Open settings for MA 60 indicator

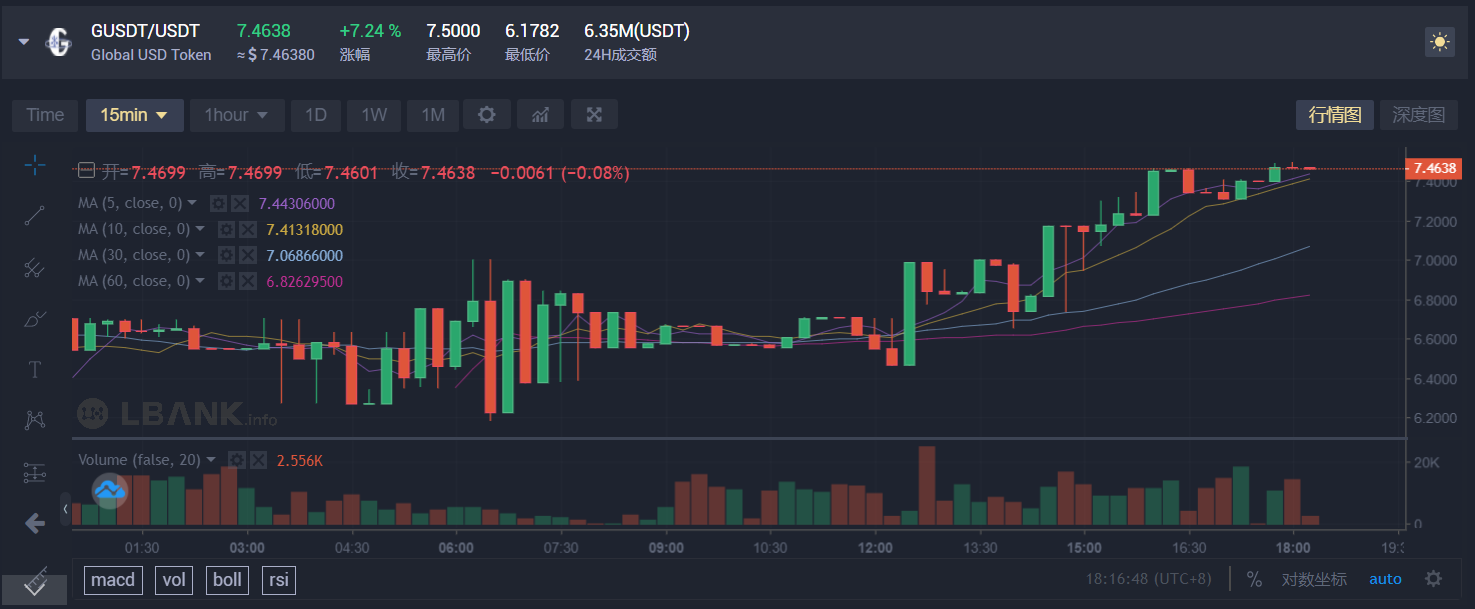[x=227, y=281]
